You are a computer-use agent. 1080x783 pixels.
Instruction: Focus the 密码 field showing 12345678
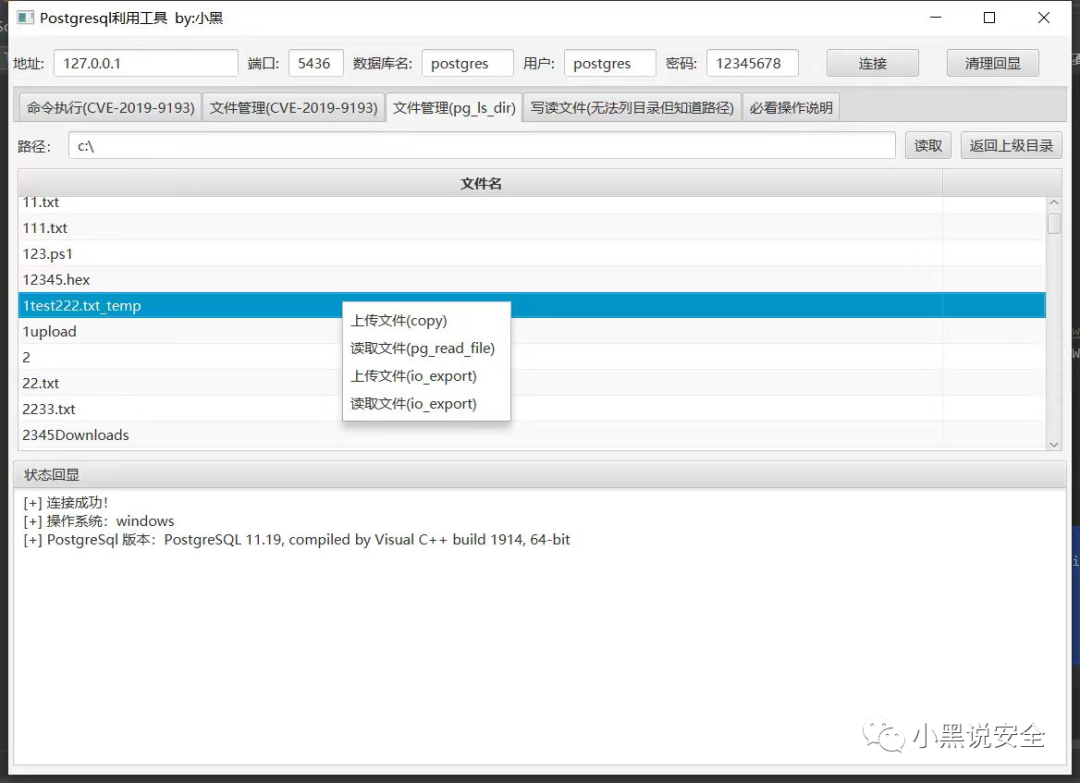coord(752,63)
